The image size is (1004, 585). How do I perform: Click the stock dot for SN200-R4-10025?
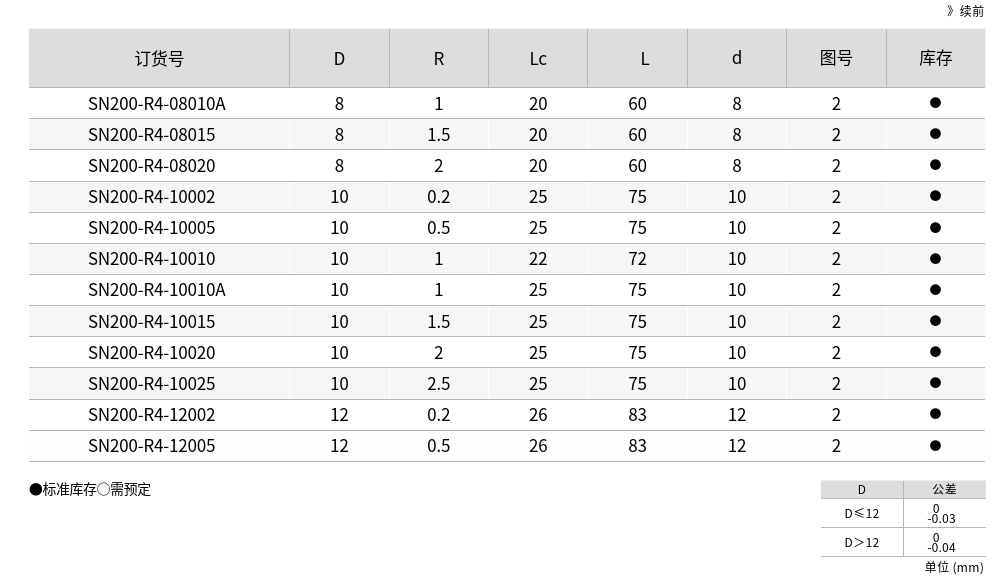(935, 383)
